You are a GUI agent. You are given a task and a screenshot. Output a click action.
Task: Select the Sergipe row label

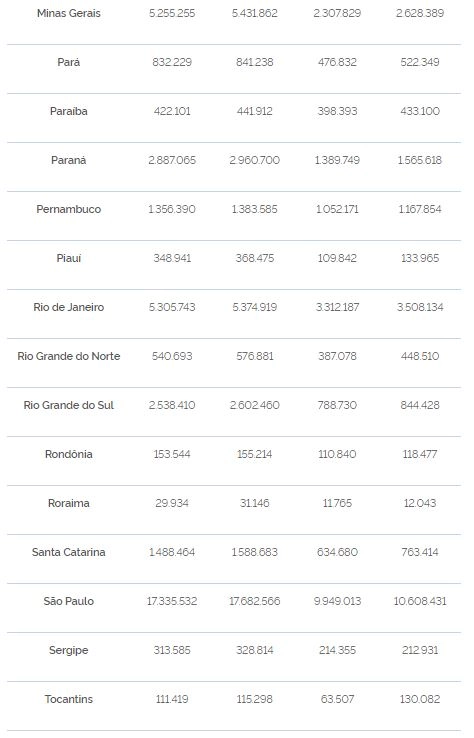69,650
